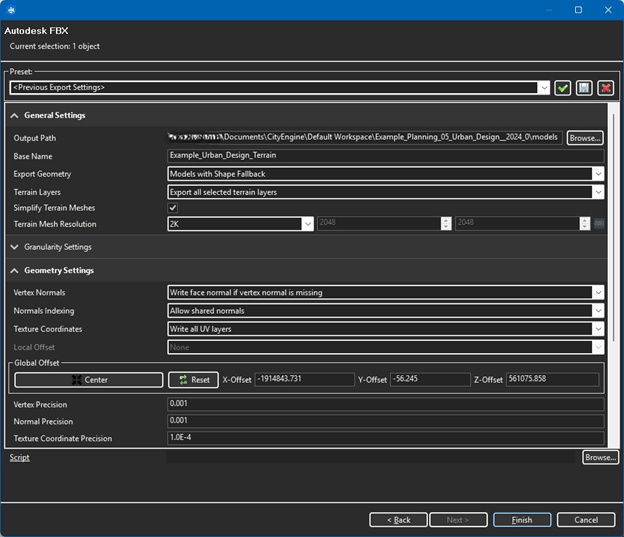Click Script path input field
624x537 pixels.
point(371,457)
